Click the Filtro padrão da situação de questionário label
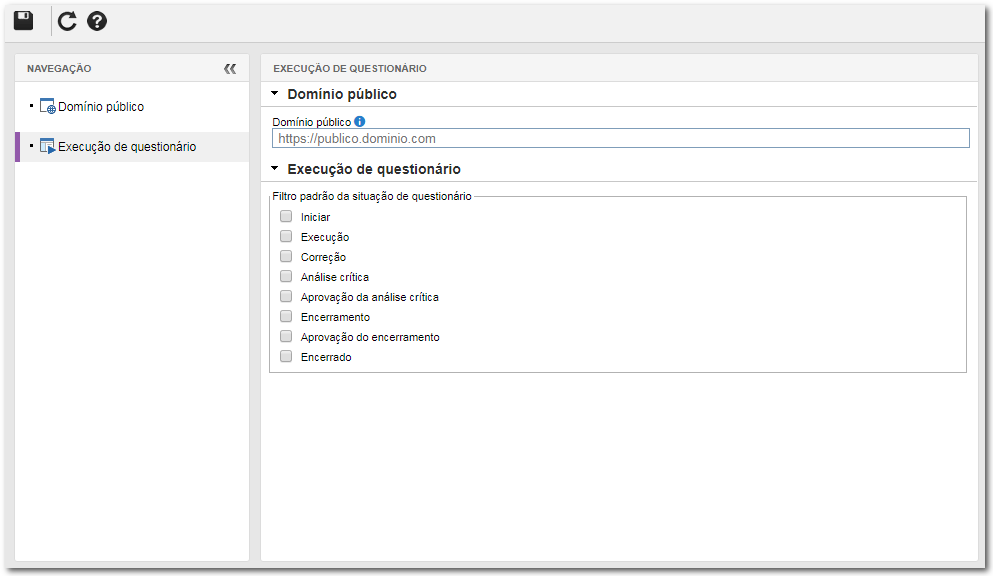993x576 pixels. pos(372,196)
